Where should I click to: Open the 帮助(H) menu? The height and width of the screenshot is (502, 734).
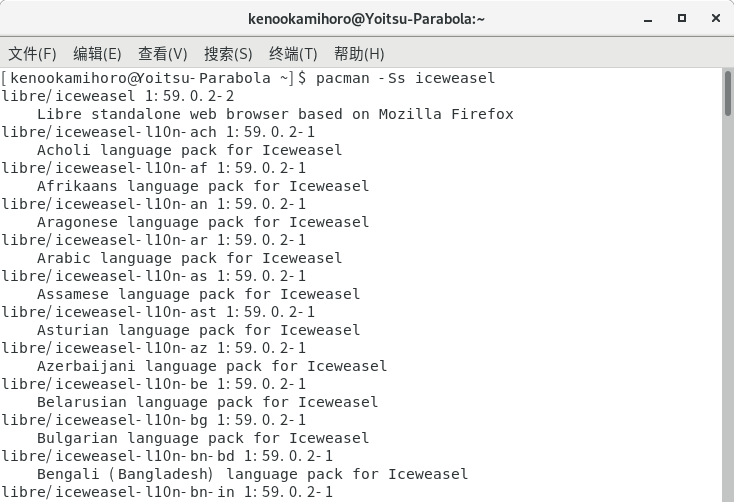pyautogui.click(x=359, y=54)
